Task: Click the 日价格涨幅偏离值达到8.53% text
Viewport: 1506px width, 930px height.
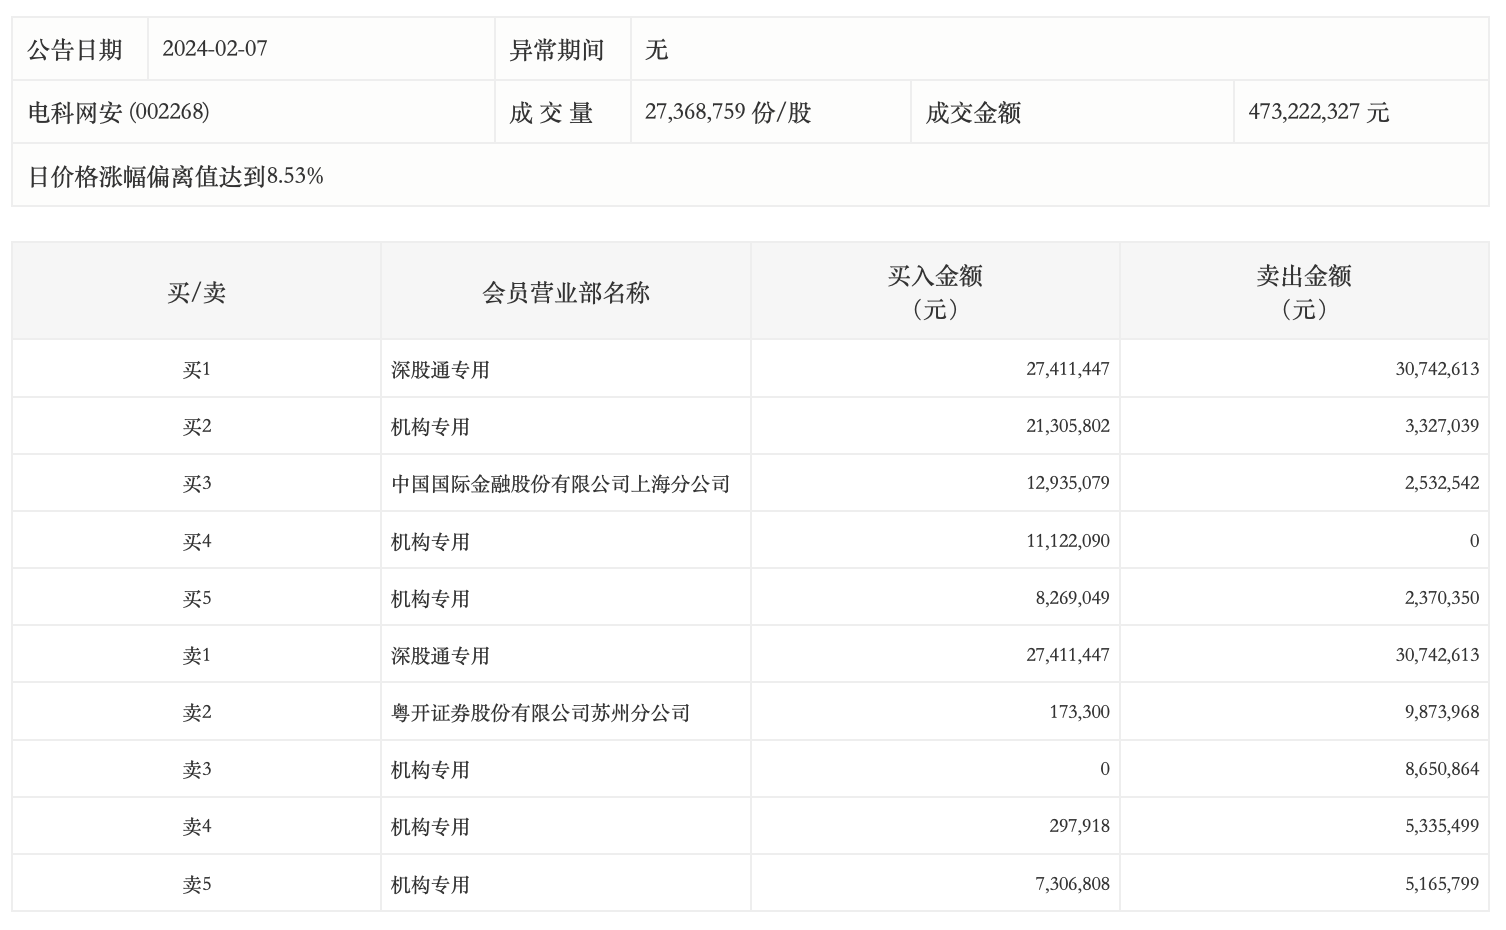Action: pyautogui.click(x=175, y=177)
